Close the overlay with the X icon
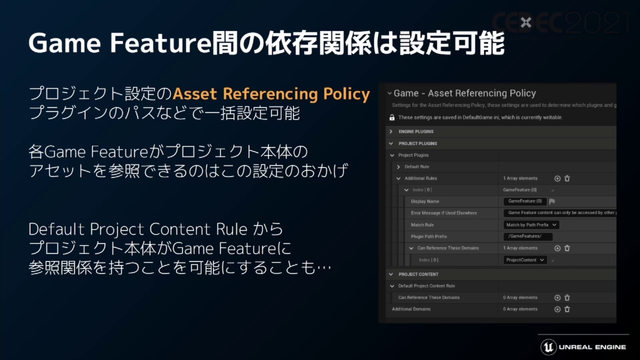The height and width of the screenshot is (360, 640). coord(526,22)
